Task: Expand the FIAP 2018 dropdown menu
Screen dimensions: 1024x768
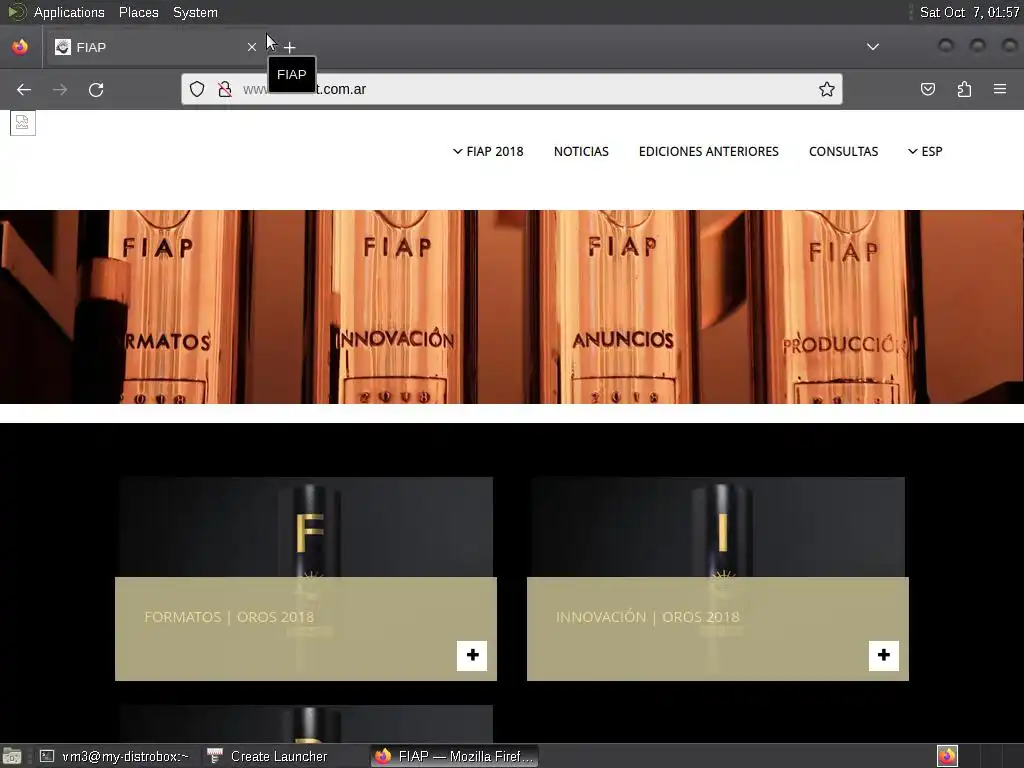Action: coord(488,152)
